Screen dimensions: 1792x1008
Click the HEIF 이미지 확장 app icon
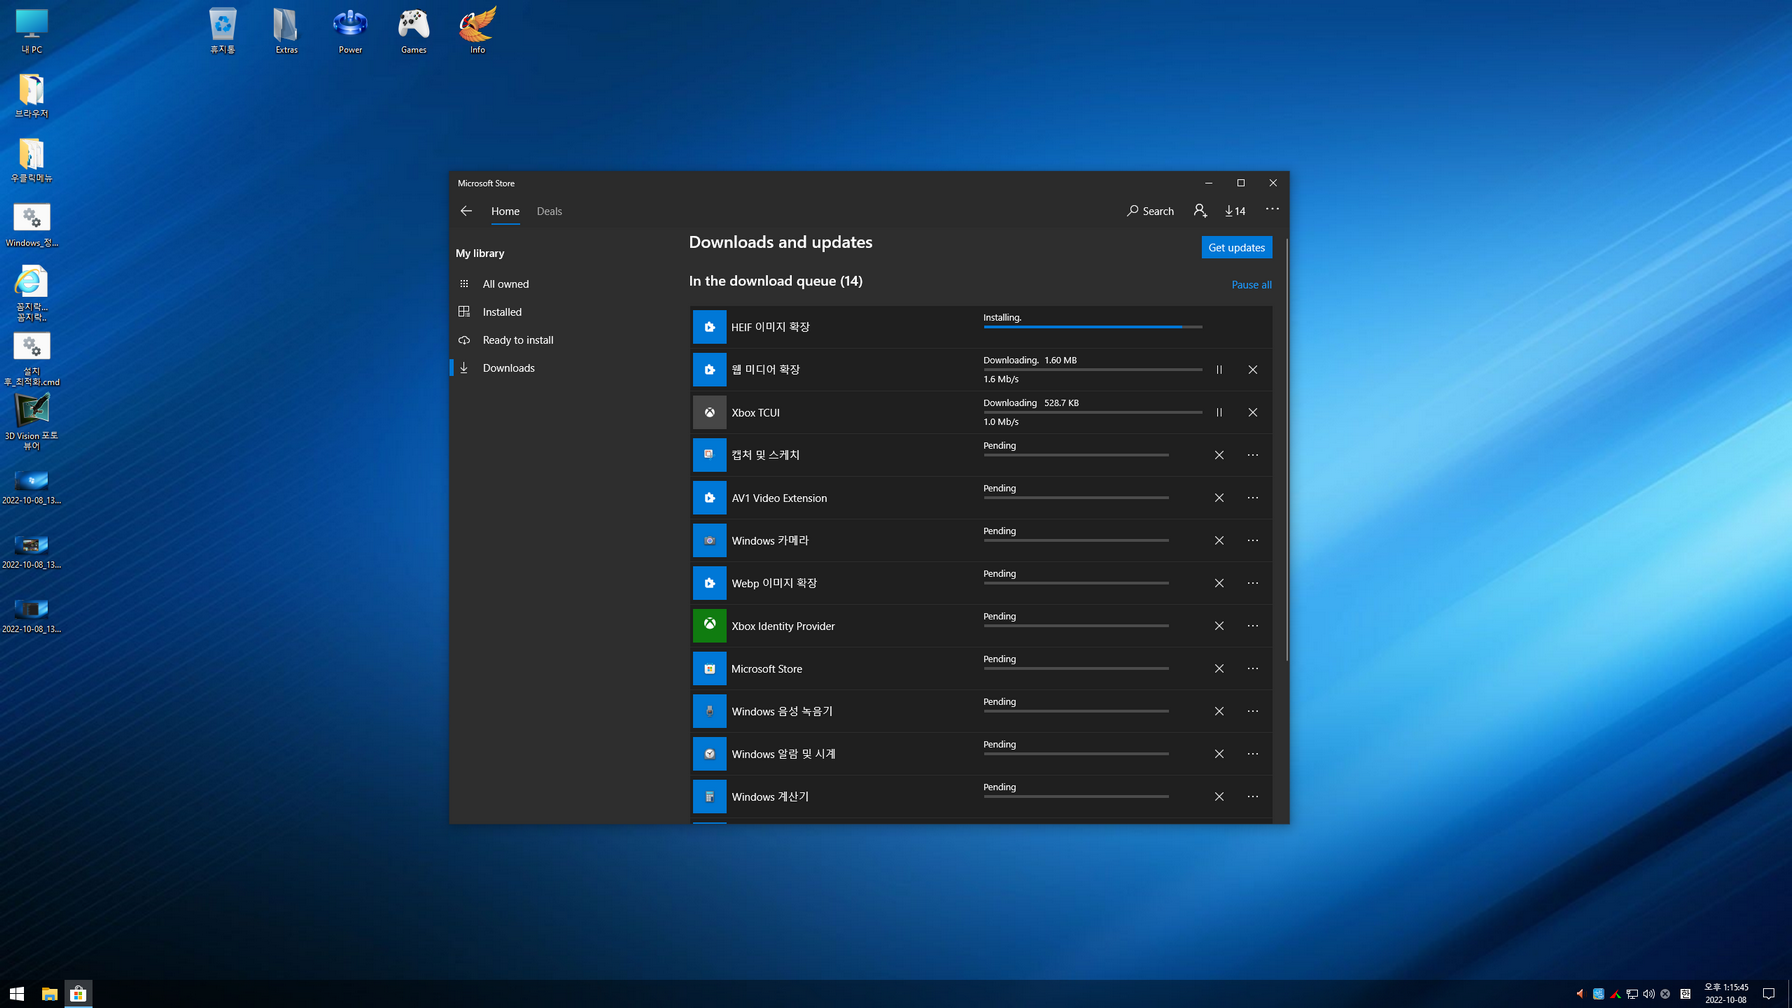(x=709, y=327)
